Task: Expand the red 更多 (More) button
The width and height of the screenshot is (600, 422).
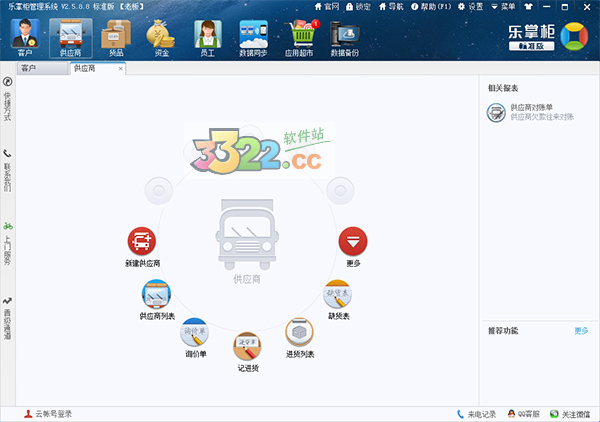Action: 353,241
